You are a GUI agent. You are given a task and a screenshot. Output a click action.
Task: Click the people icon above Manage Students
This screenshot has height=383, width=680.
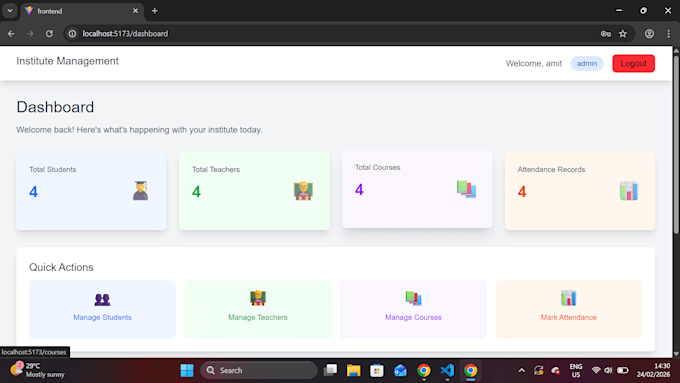102,299
